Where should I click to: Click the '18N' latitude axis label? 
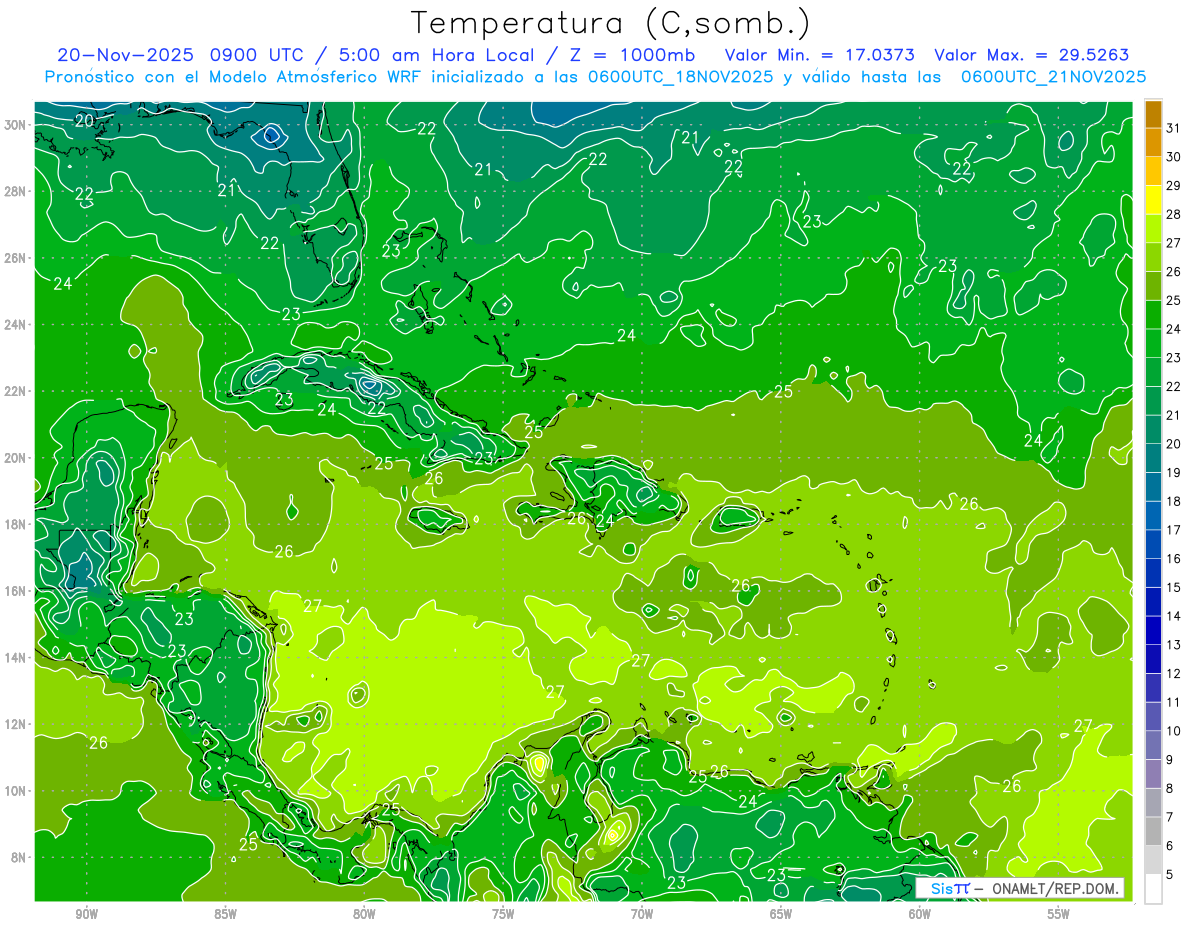click(x=15, y=524)
